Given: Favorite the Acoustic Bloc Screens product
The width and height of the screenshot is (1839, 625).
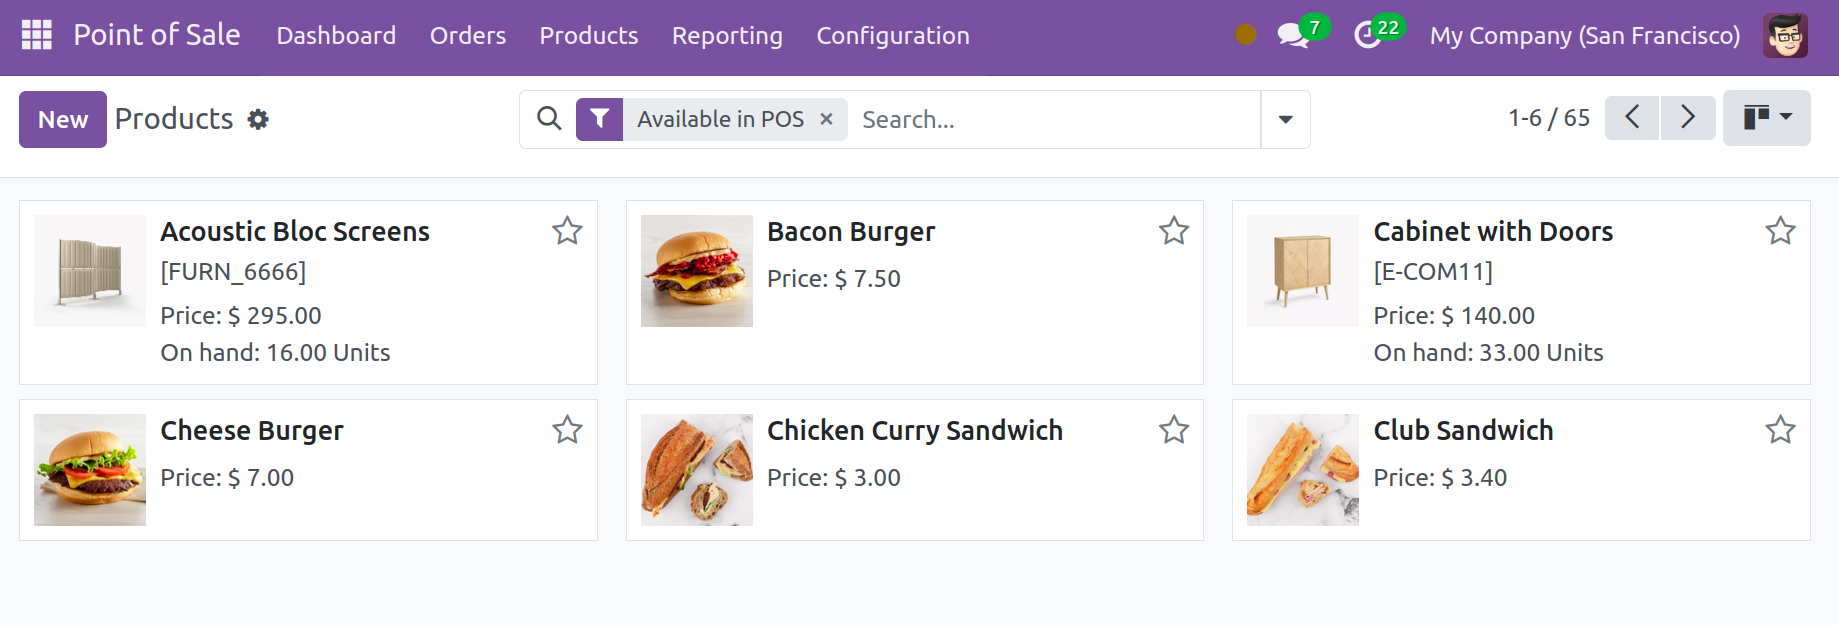Looking at the screenshot, I should pos(567,231).
